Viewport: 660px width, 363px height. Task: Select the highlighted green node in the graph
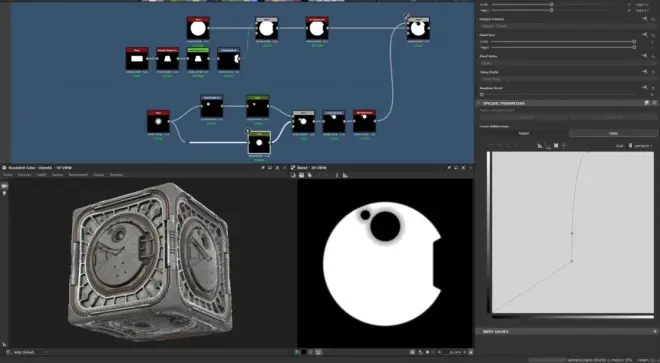click(x=259, y=142)
